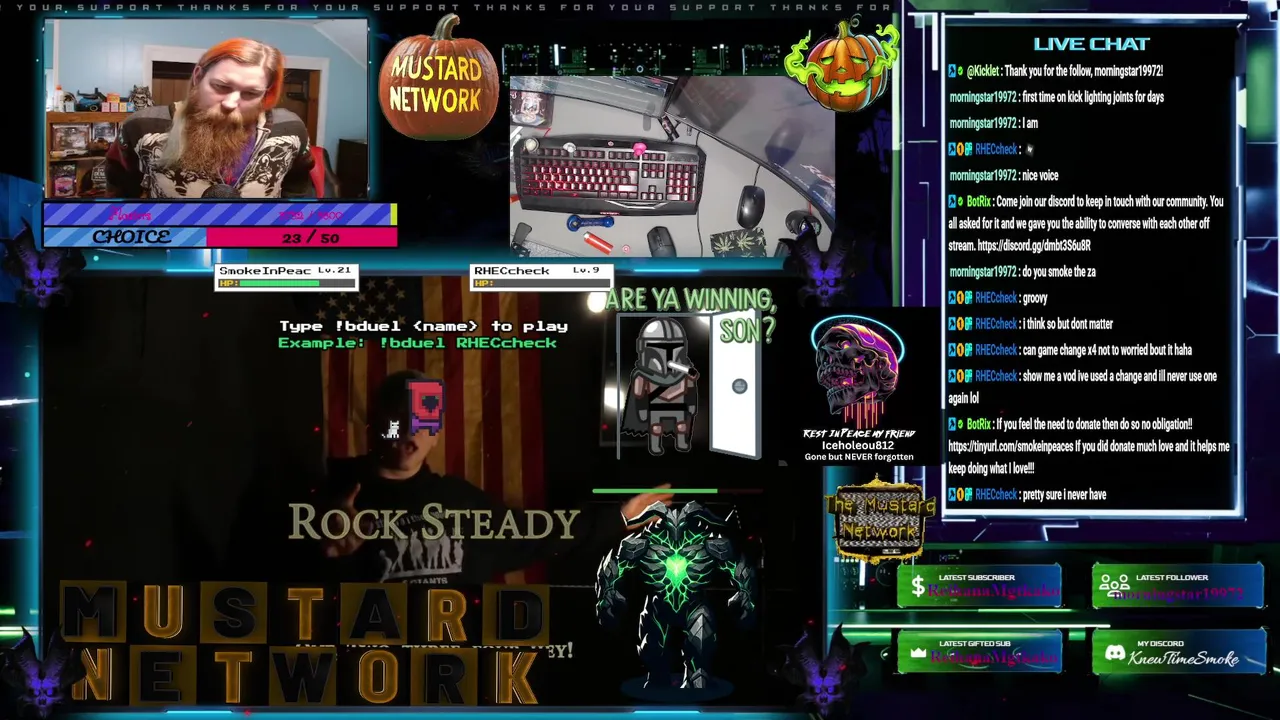Click RHECcheck Lv.9 player label

537,271
